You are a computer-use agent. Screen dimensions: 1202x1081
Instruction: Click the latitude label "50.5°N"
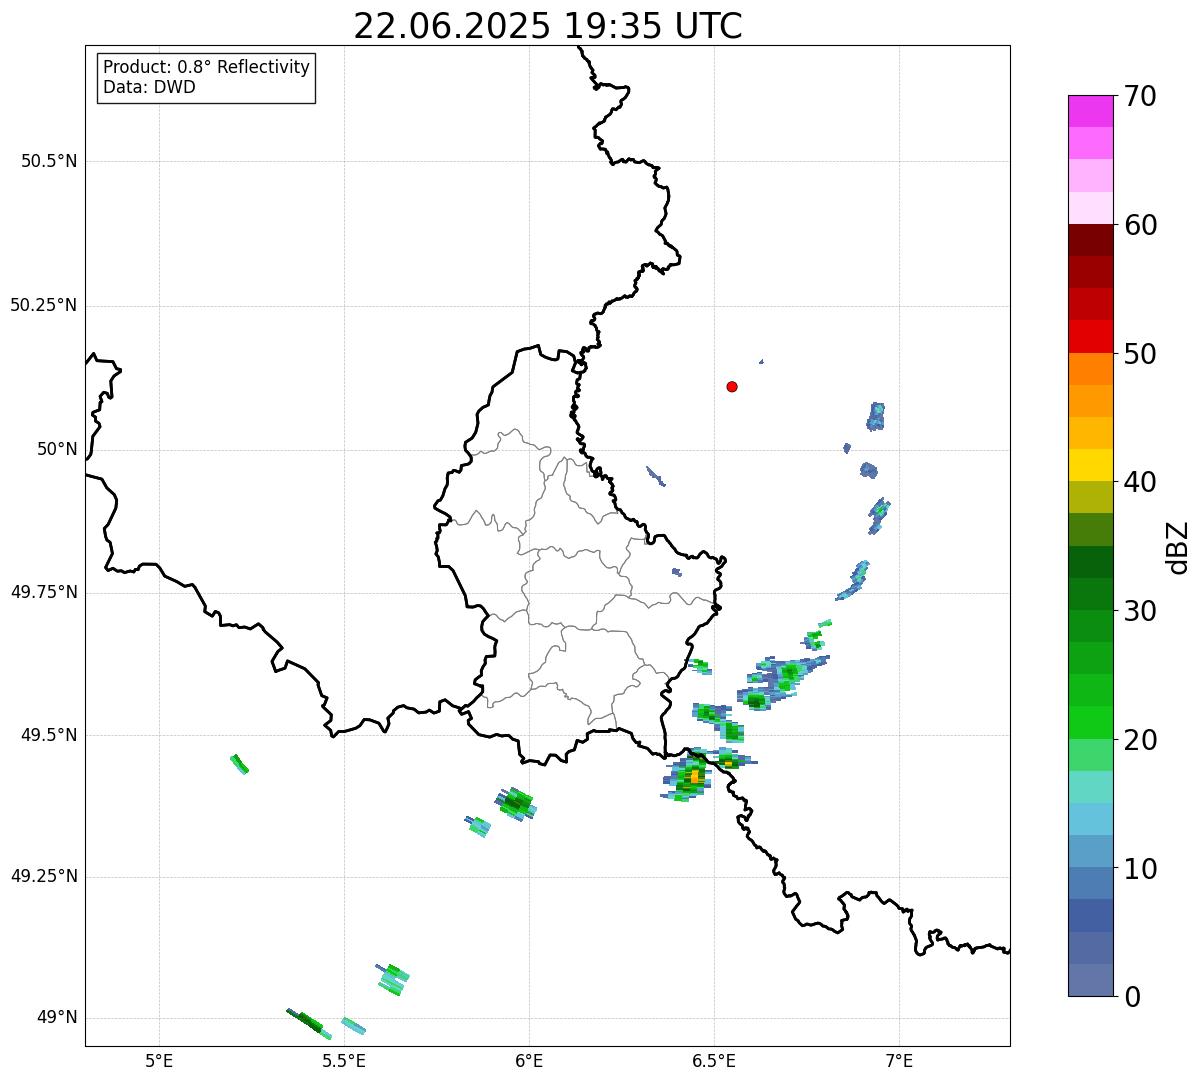coord(49,161)
